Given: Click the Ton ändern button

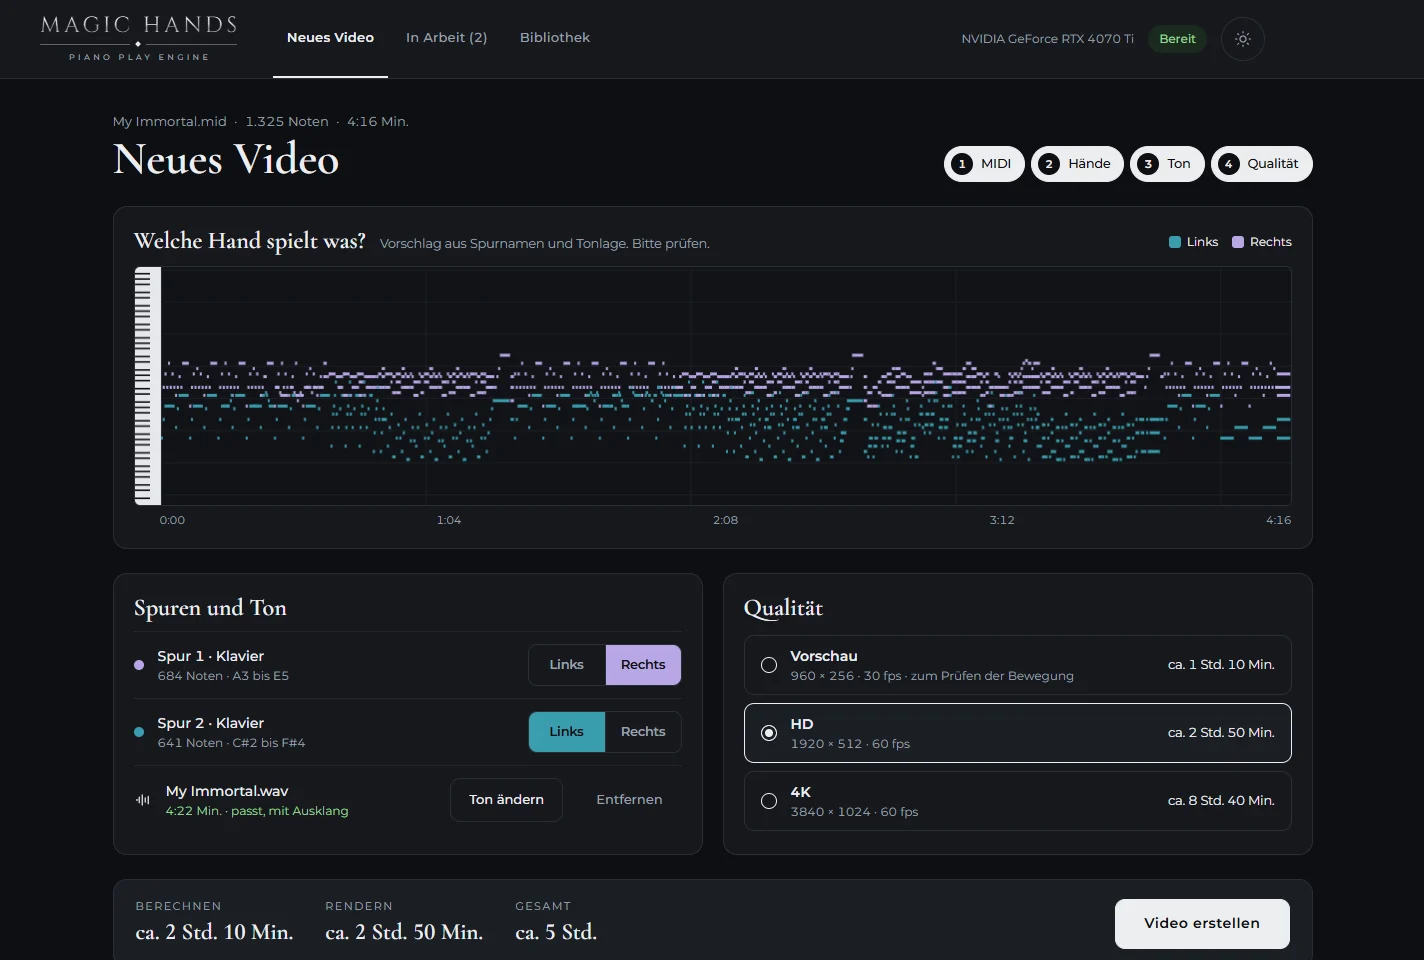Looking at the screenshot, I should [506, 800].
